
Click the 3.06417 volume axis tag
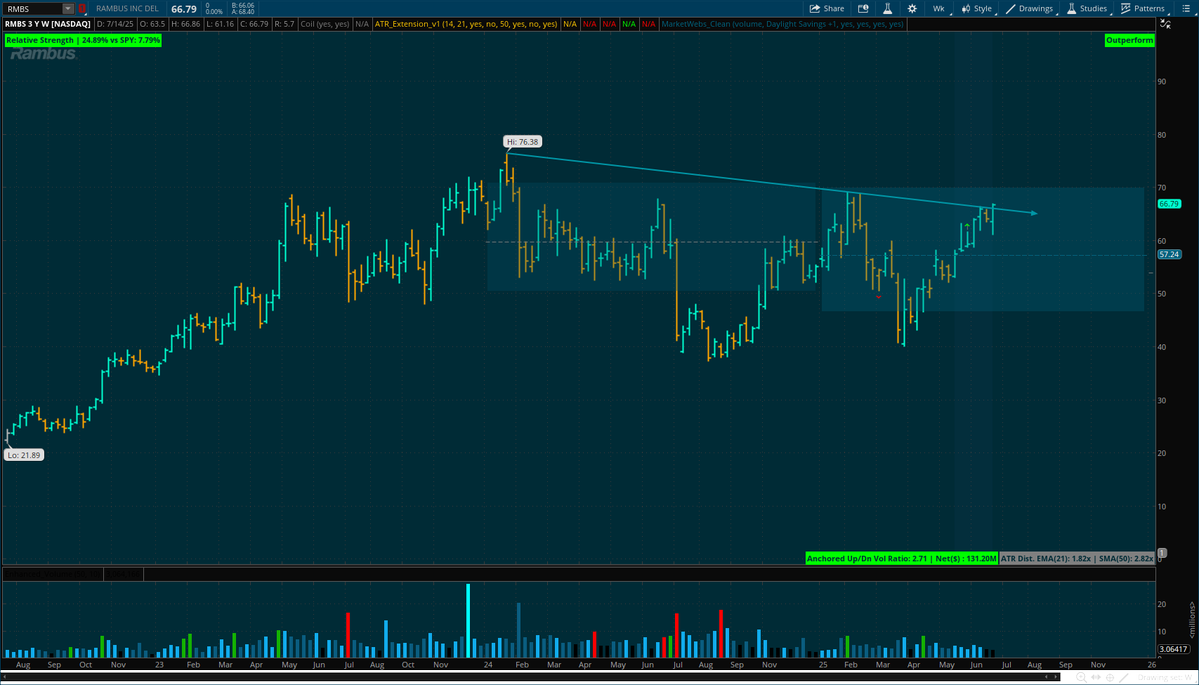1175,649
